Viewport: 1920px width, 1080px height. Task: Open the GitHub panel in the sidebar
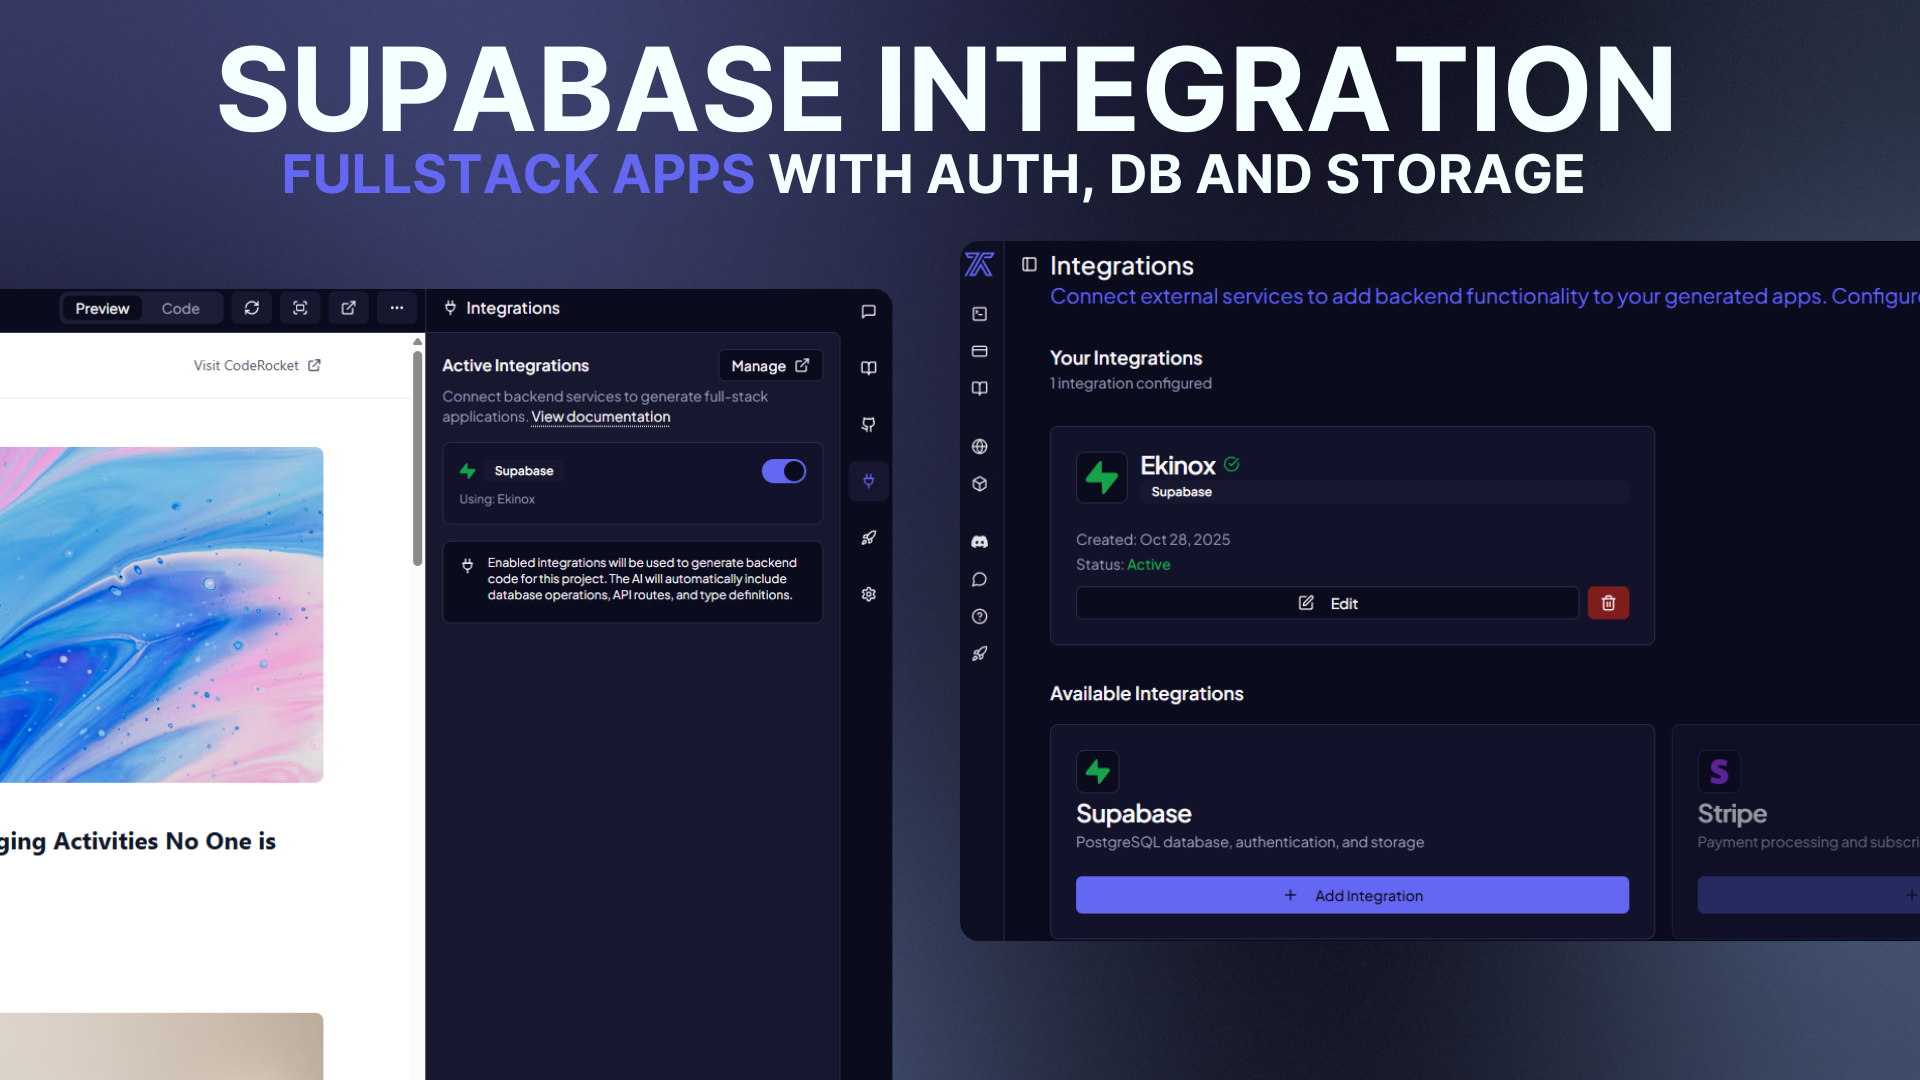pyautogui.click(x=868, y=425)
